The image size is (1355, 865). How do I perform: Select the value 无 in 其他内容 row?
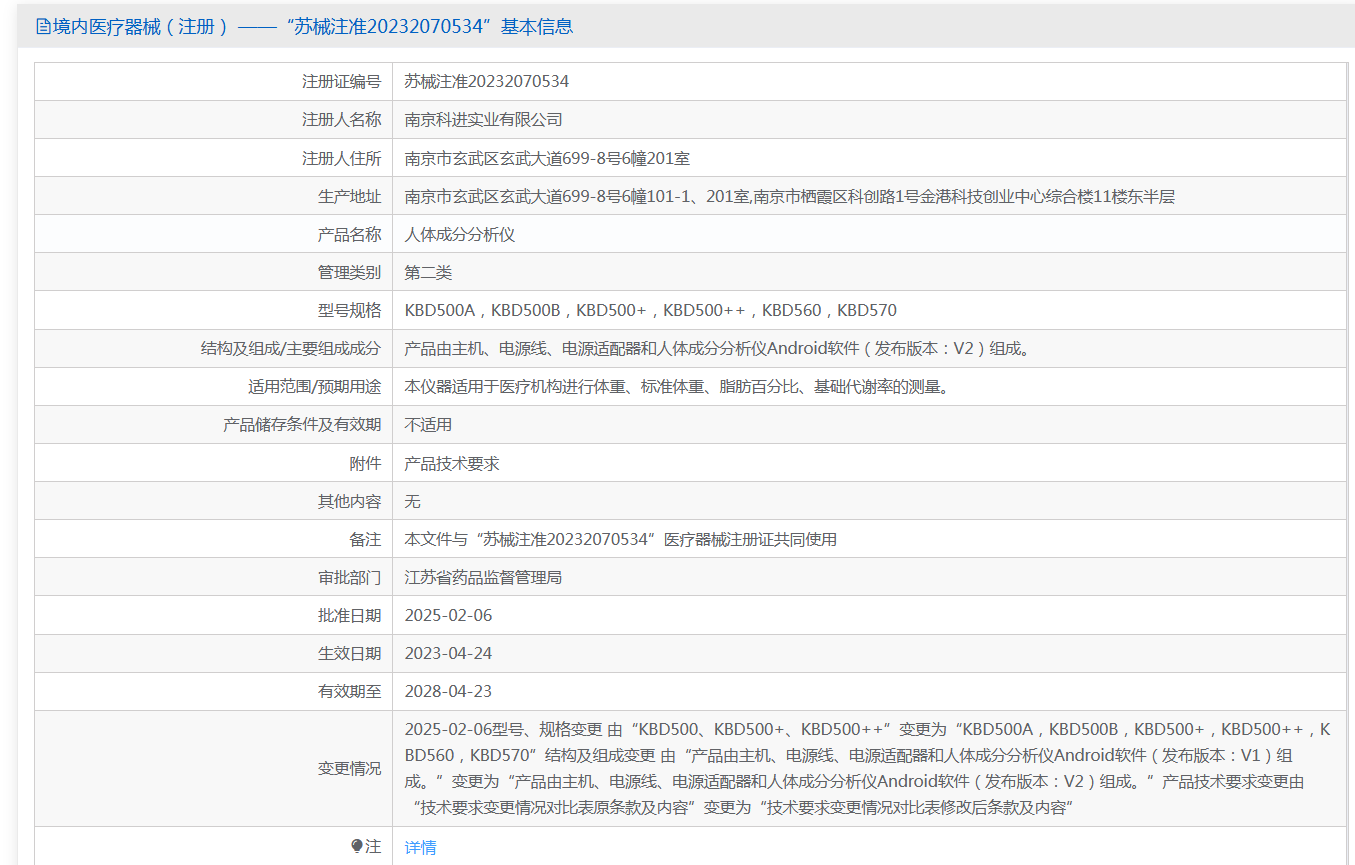point(413,501)
